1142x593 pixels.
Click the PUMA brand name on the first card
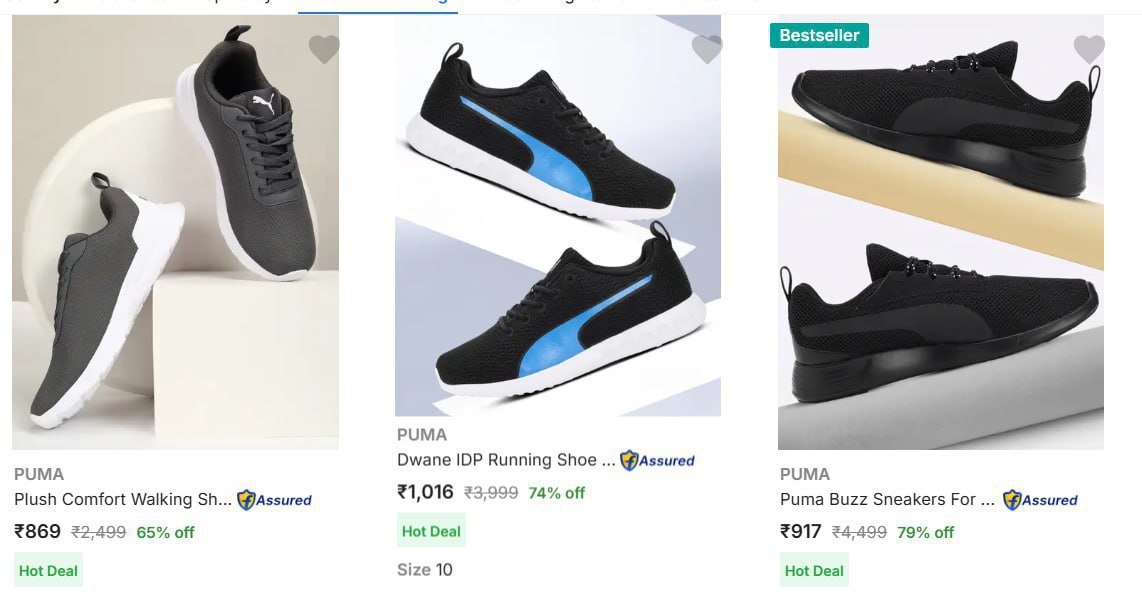tap(37, 473)
